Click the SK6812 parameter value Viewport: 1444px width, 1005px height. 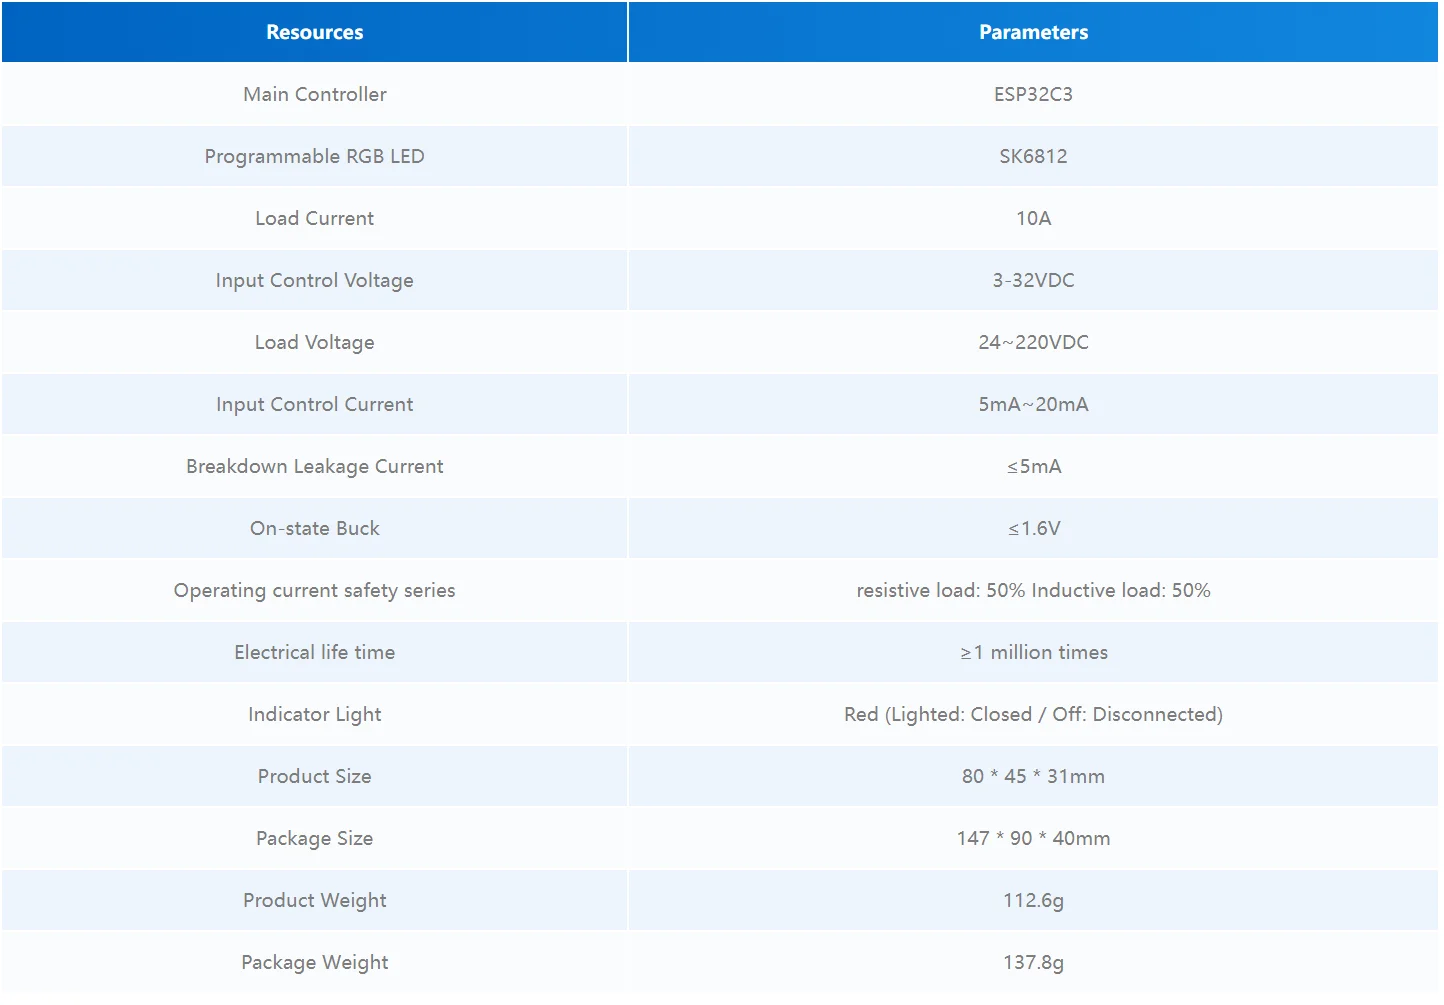tap(1033, 156)
